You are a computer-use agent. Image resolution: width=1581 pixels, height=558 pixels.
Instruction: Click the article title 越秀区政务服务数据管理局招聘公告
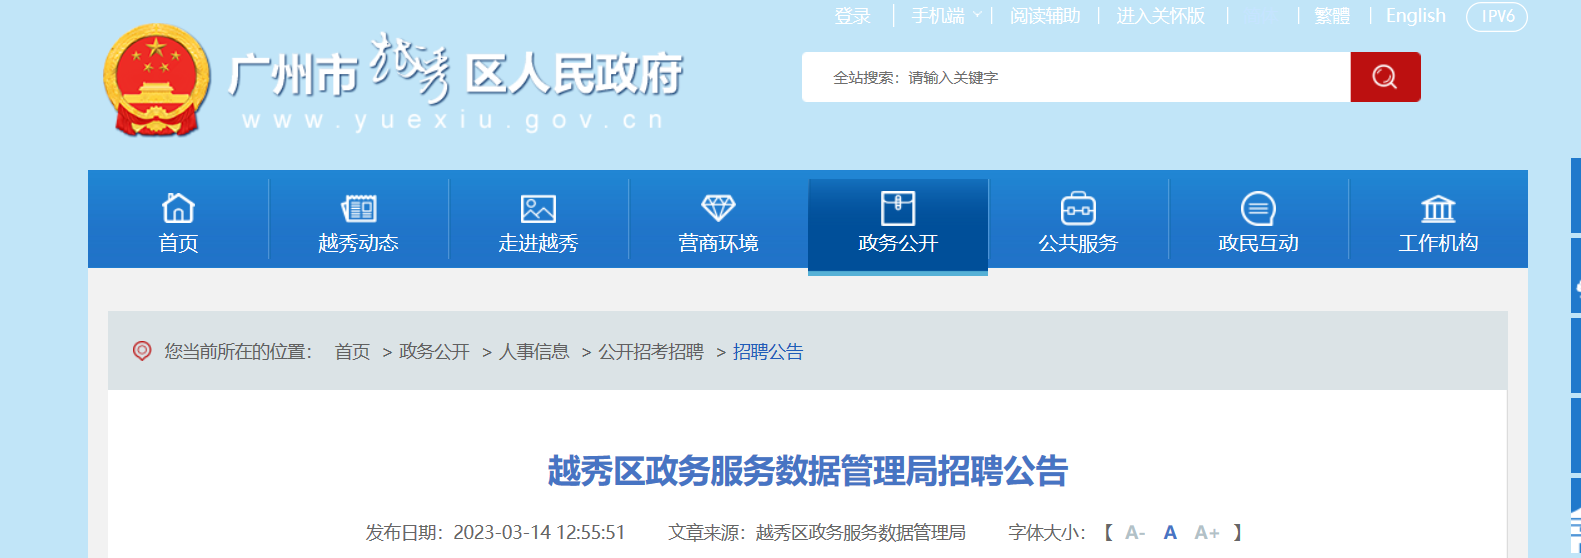808,471
